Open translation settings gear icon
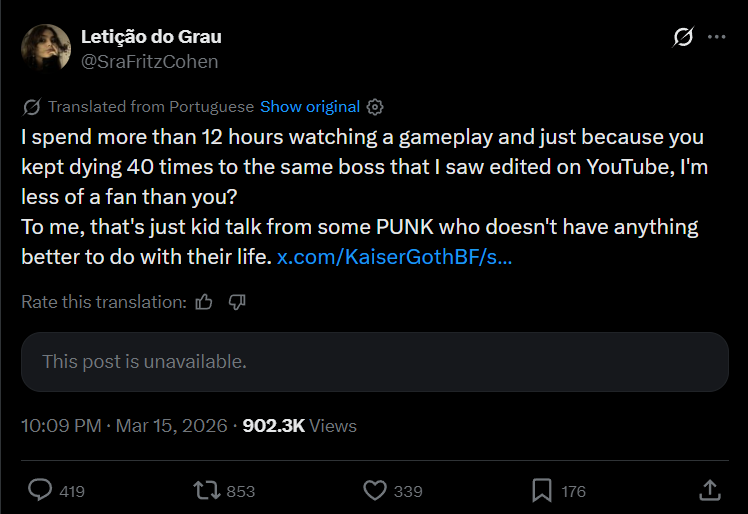The width and height of the screenshot is (748, 514). (x=375, y=107)
